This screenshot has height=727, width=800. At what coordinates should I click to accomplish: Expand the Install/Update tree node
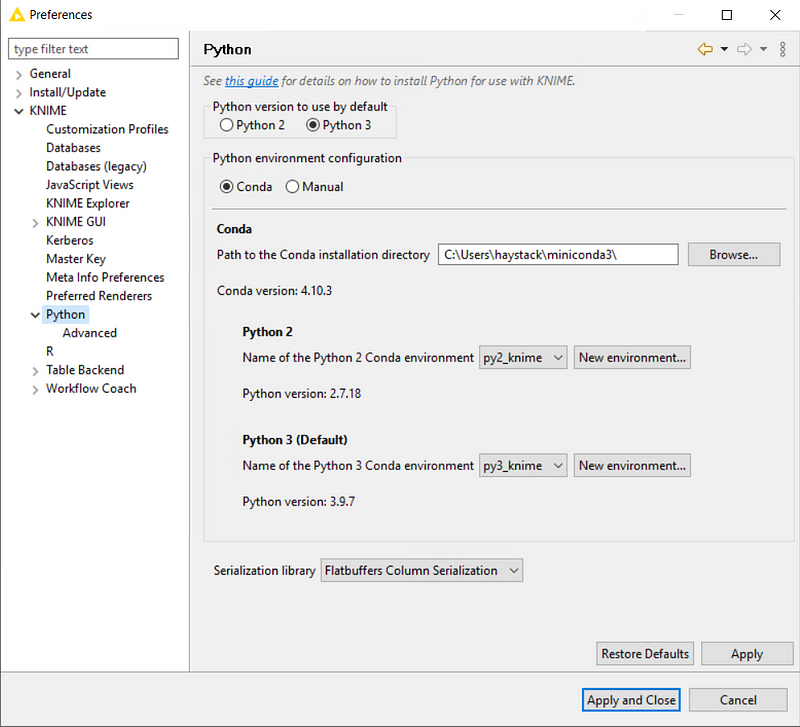coord(19,93)
